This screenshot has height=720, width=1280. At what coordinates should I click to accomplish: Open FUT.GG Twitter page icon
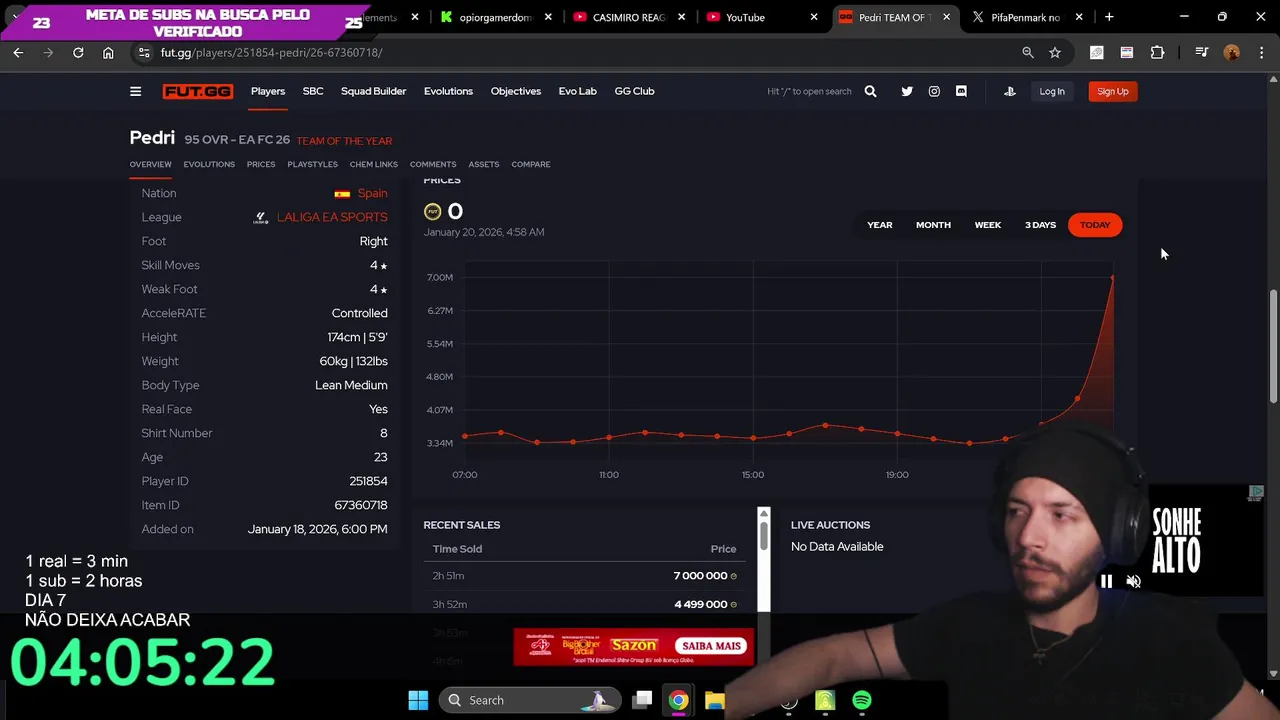[x=907, y=91]
